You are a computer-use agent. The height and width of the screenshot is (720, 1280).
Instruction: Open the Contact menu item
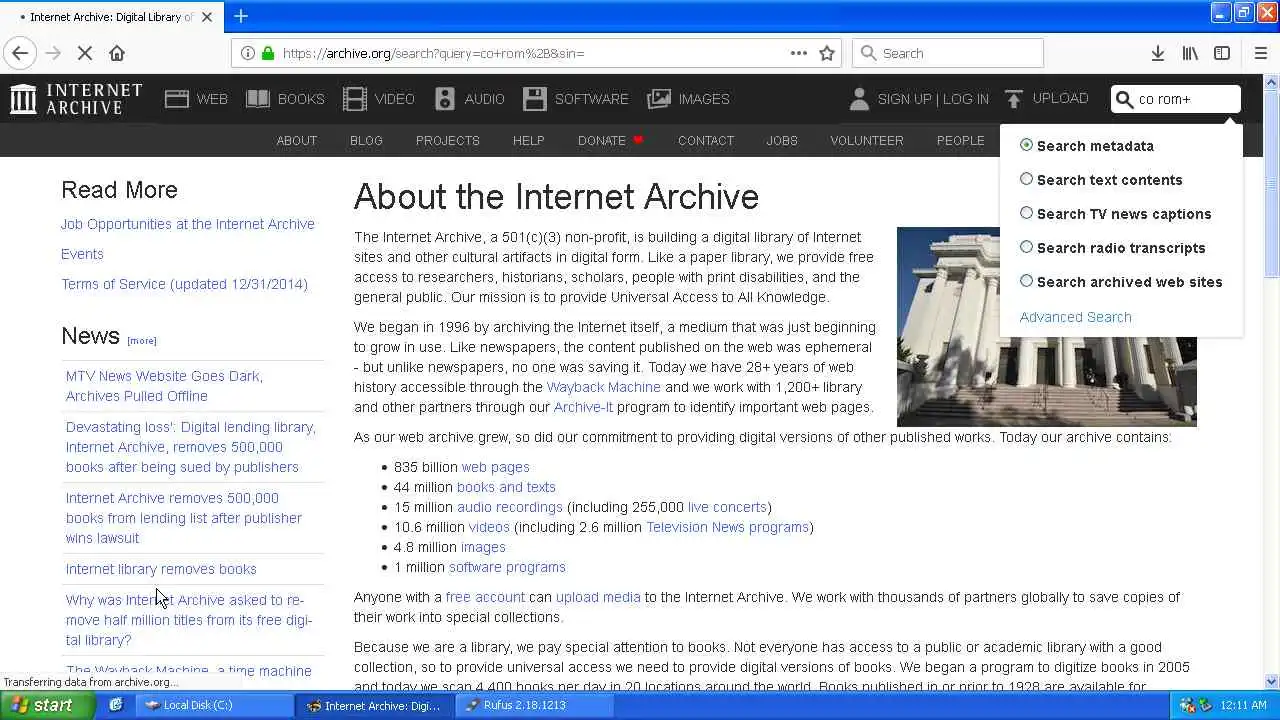[x=706, y=140]
